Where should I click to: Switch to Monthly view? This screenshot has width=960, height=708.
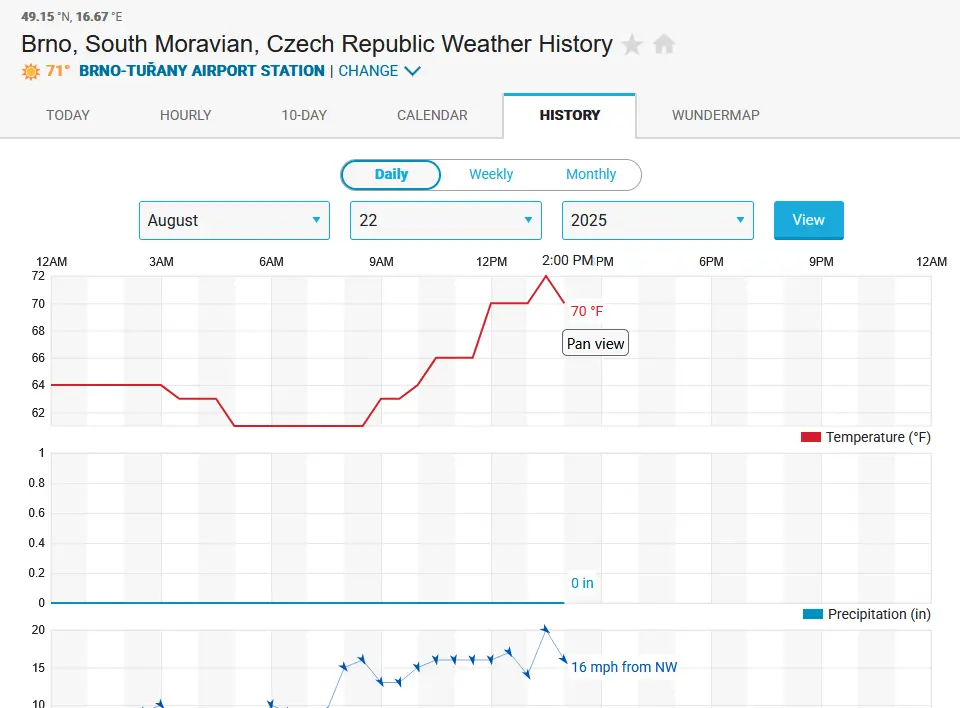591,174
